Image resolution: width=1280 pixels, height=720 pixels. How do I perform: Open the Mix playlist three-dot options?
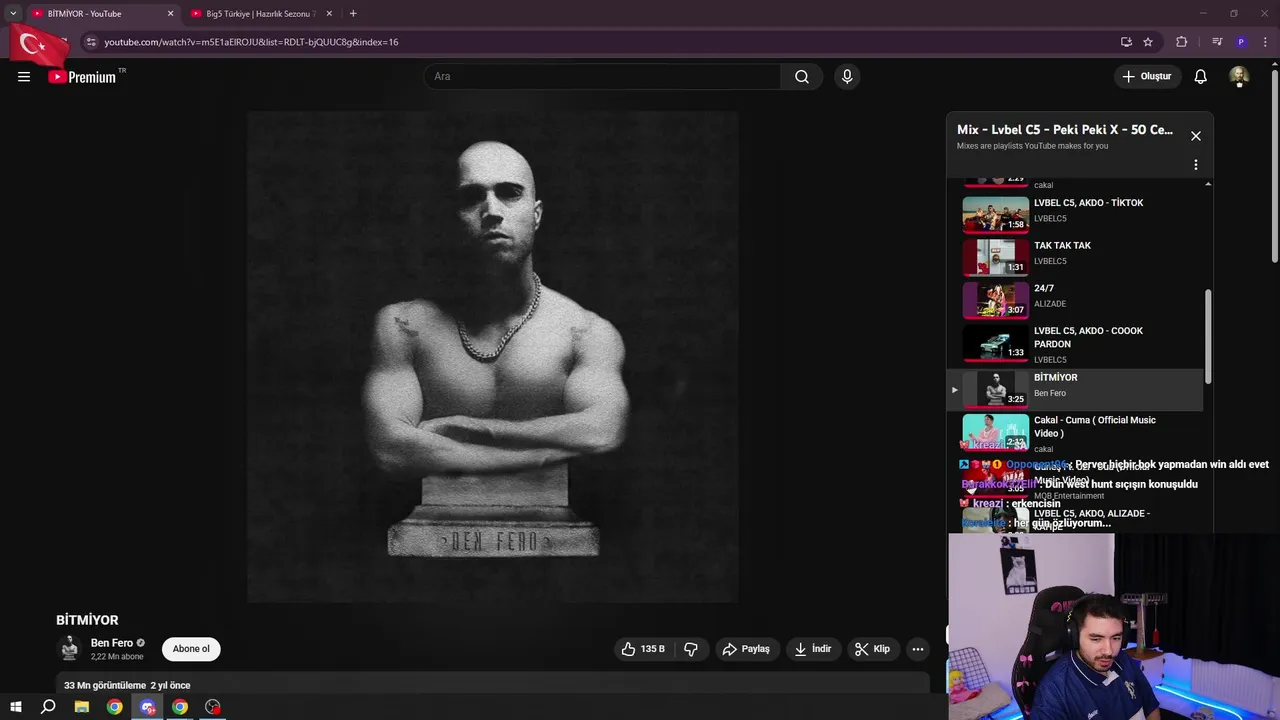coord(1196,165)
